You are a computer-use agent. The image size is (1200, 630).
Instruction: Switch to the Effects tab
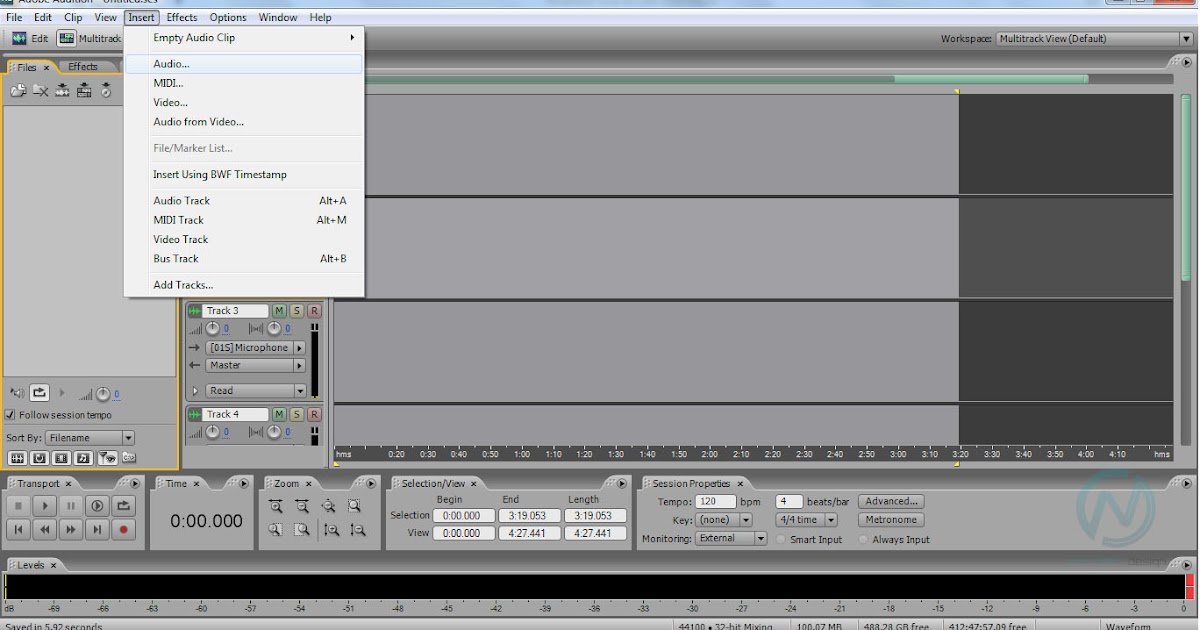pos(83,67)
